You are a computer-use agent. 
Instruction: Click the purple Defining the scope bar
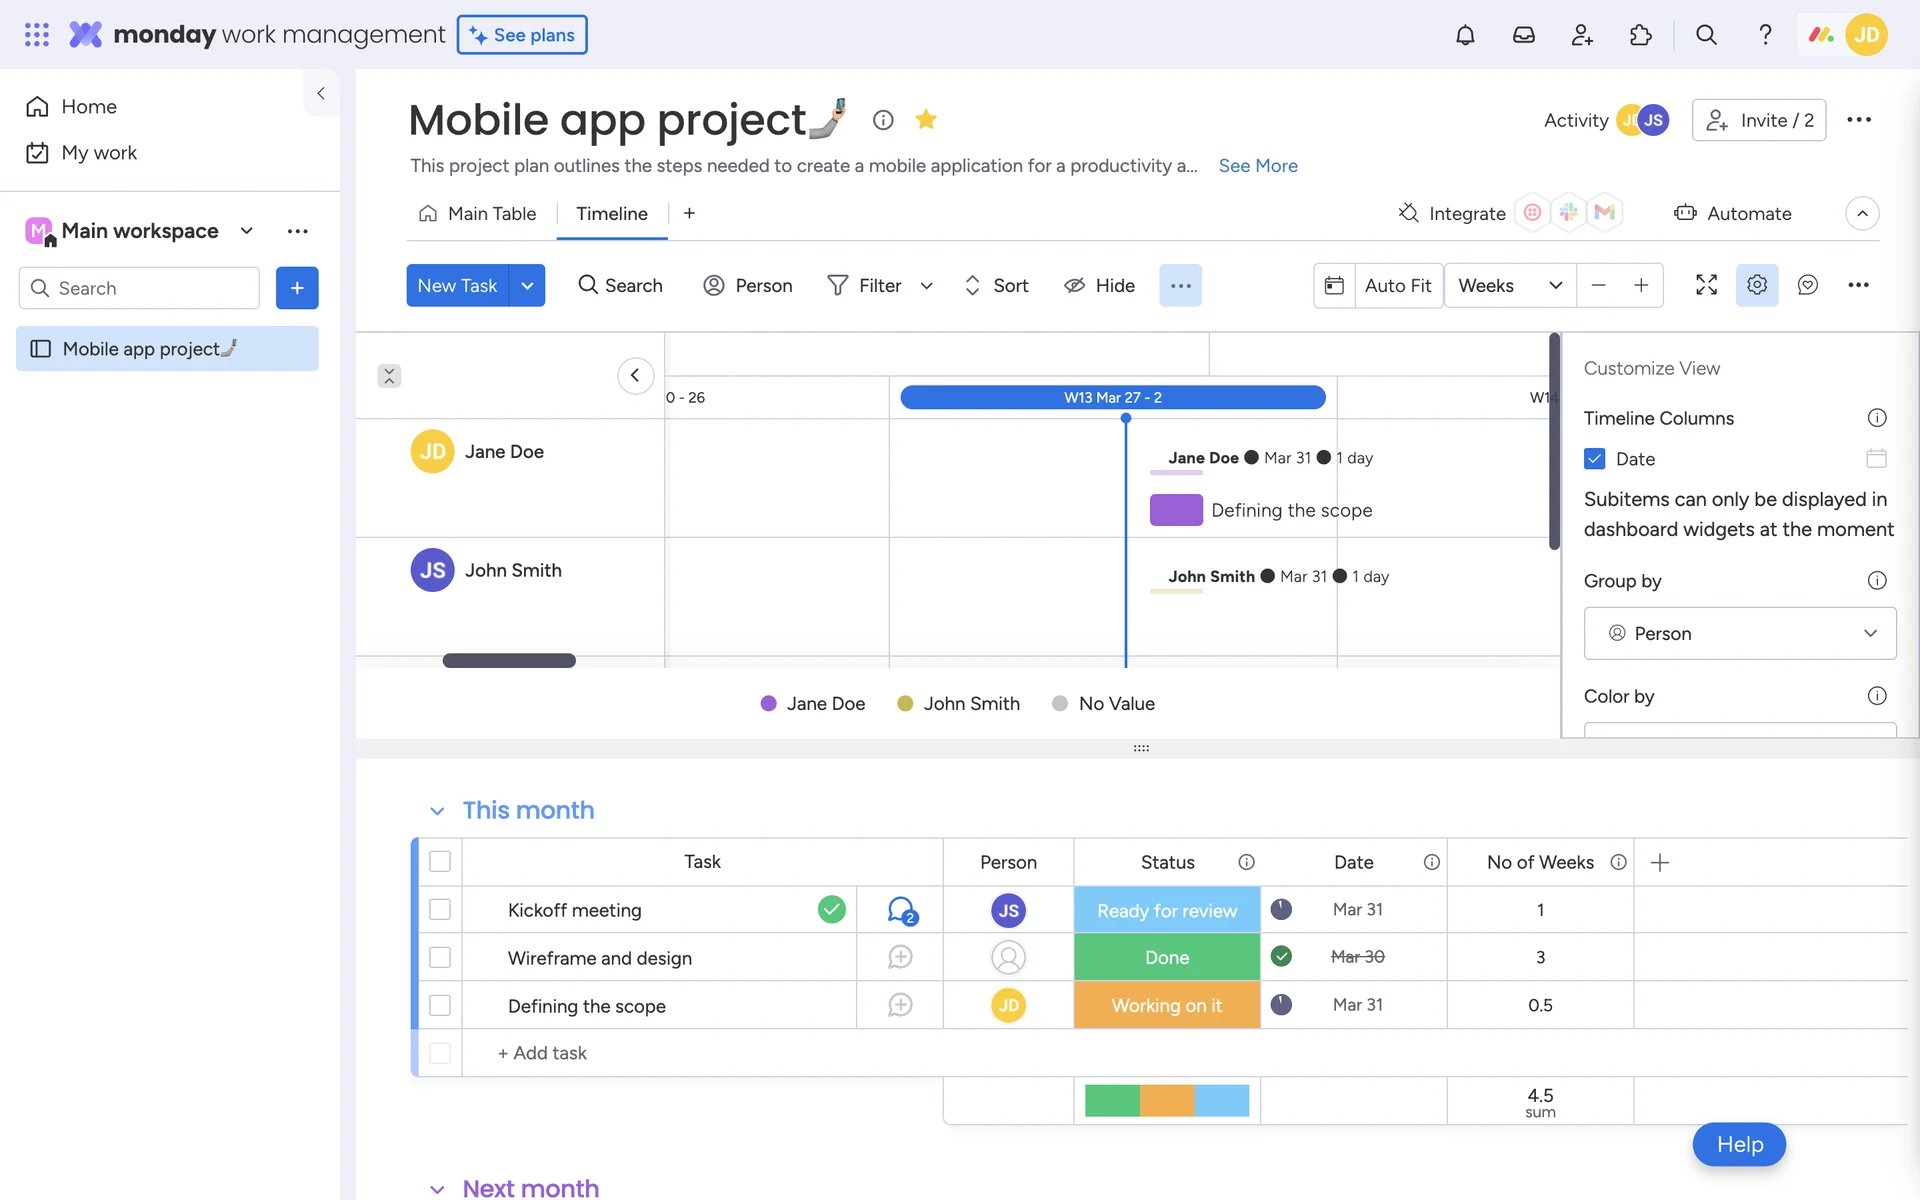pyautogui.click(x=1176, y=510)
